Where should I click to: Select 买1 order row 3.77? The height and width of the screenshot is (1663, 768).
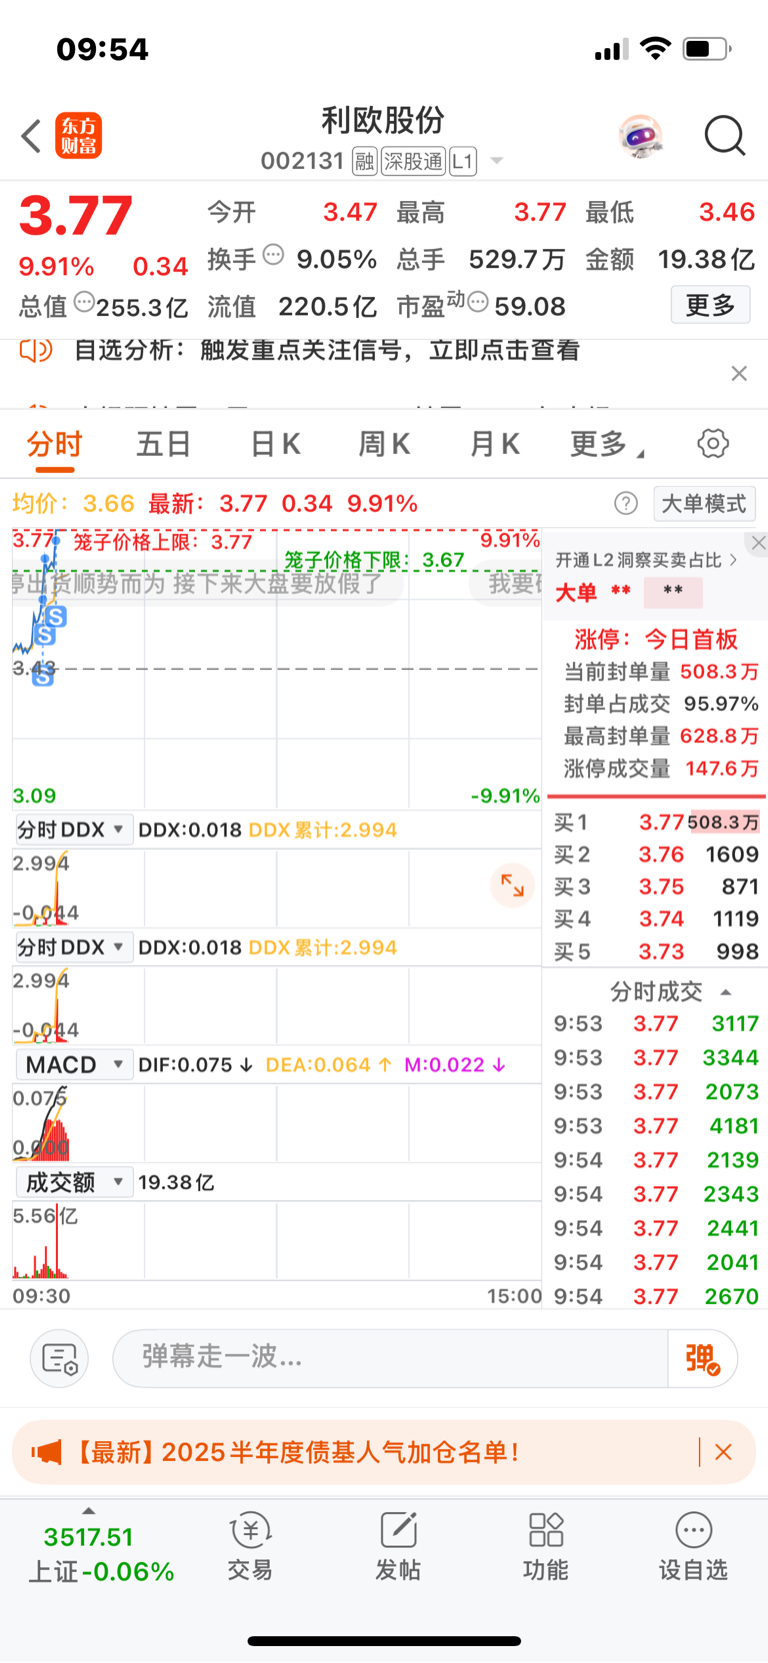656,822
